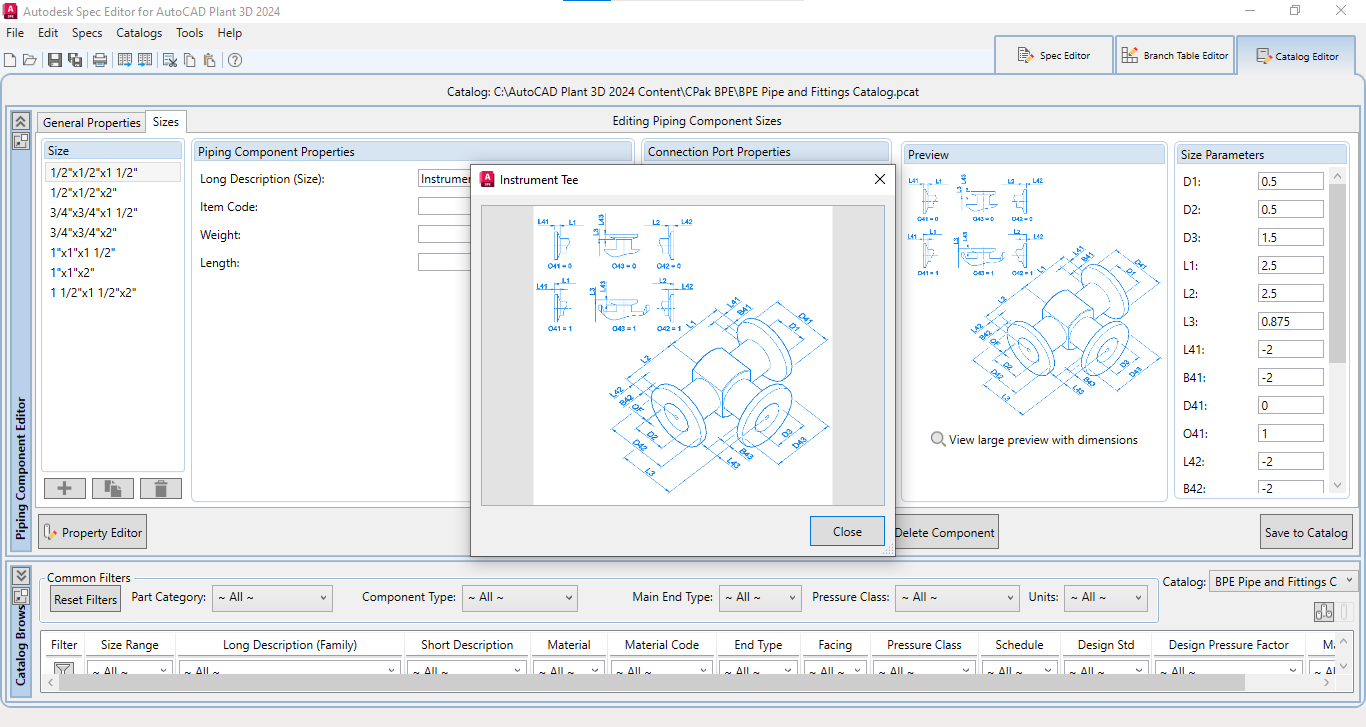Switch to the General Properties tab
This screenshot has width=1366, height=727.
(91, 123)
